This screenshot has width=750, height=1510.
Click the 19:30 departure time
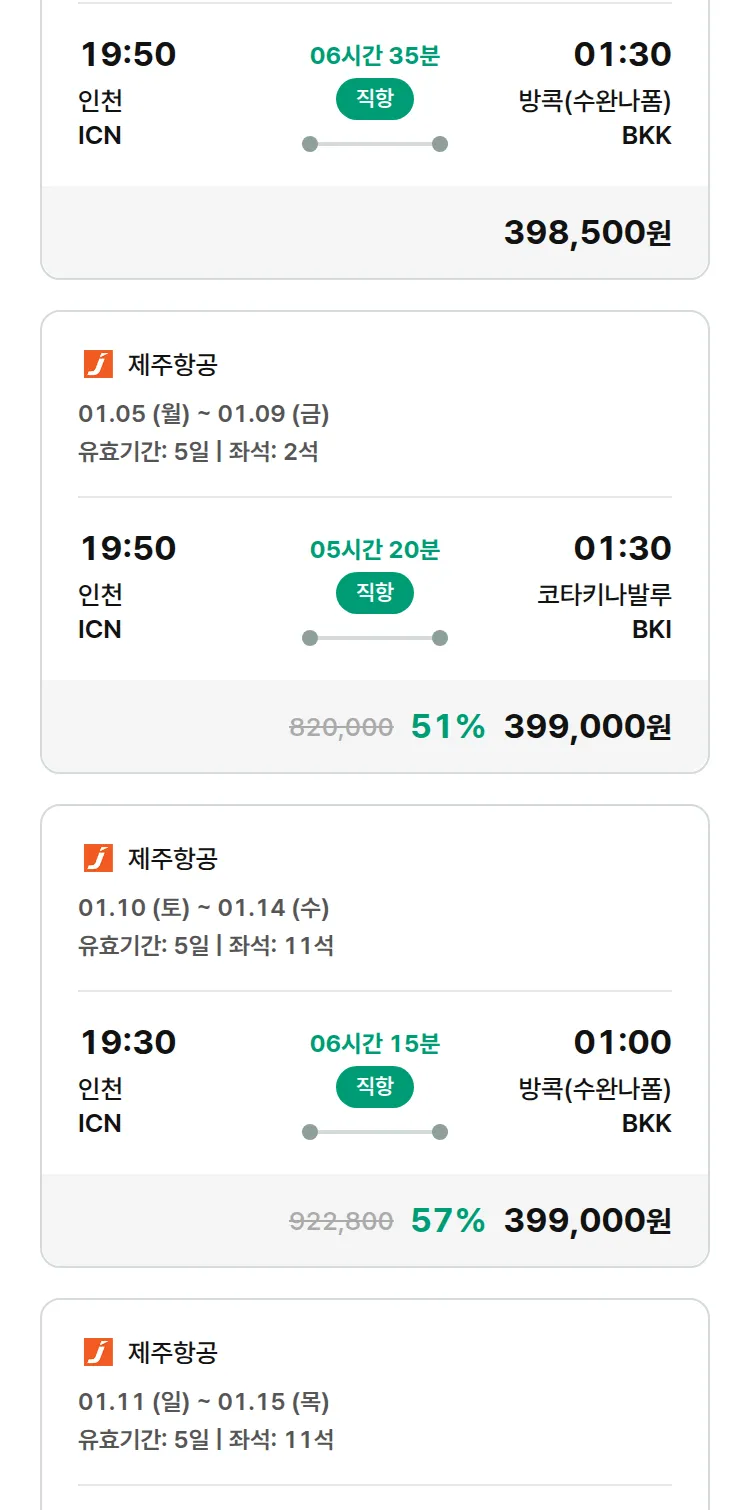click(x=128, y=1042)
